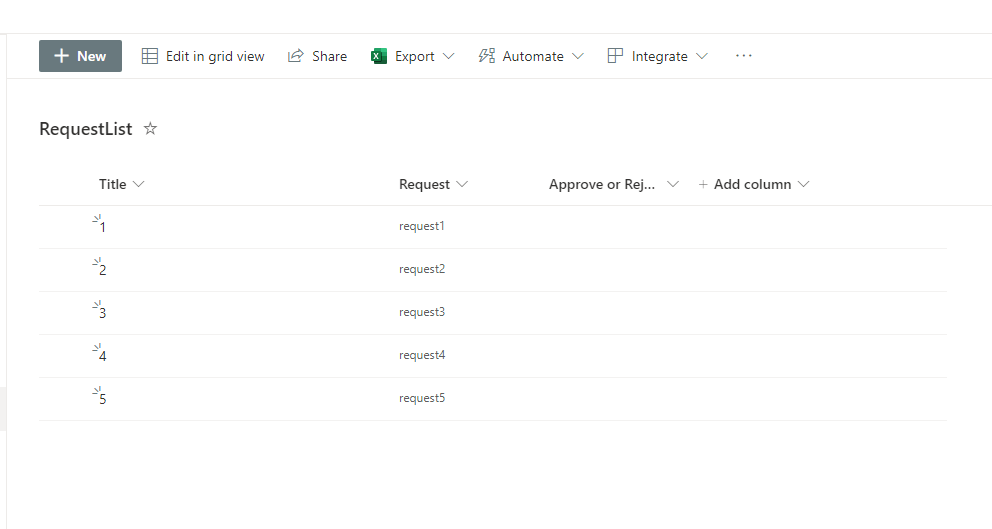This screenshot has height=529, width=992.
Task: Expand the Approve or Rej... column chevron
Action: [x=673, y=184]
